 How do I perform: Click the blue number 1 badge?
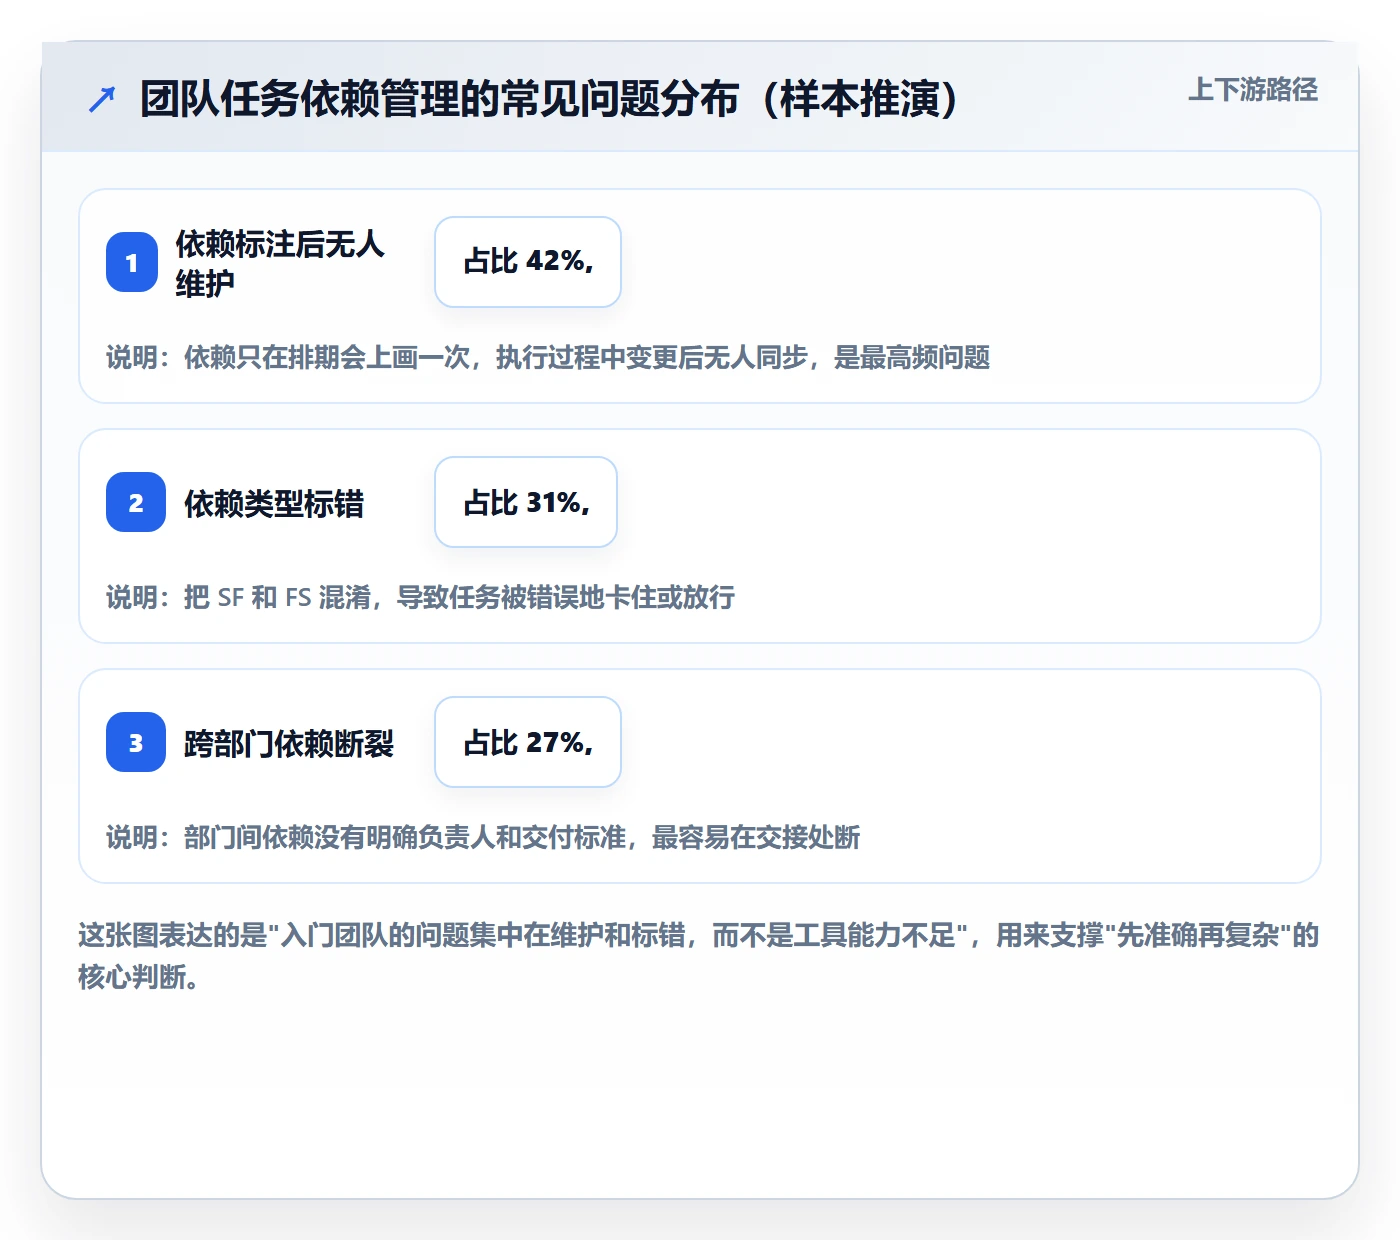(132, 262)
